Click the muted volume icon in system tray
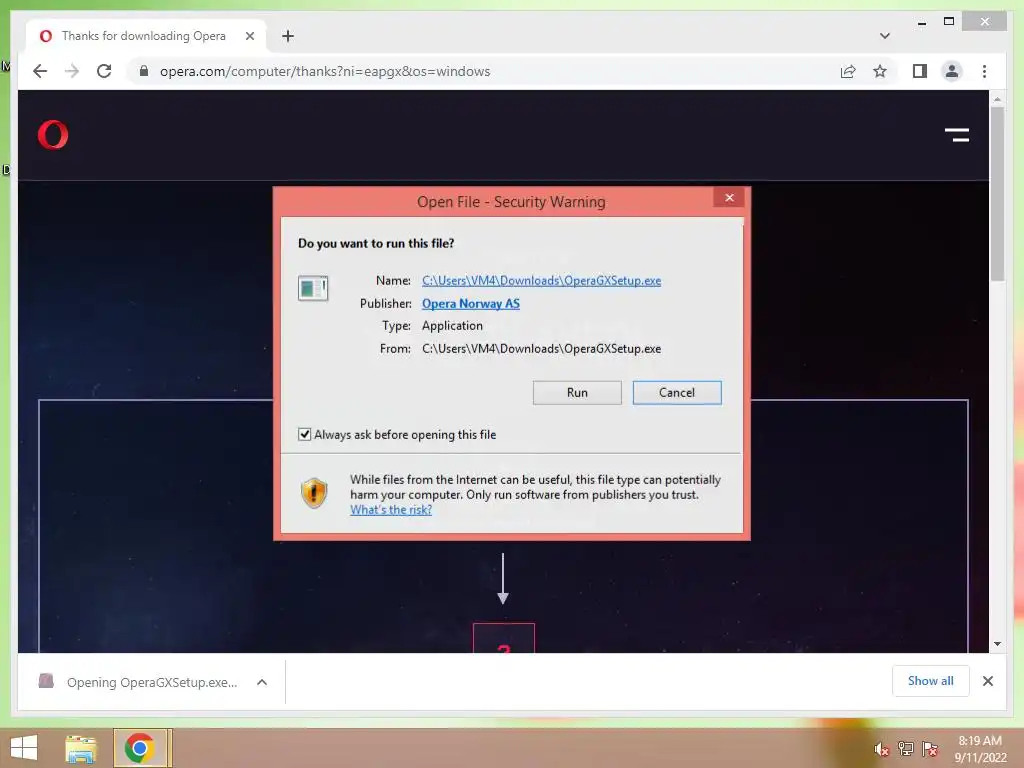 [x=881, y=749]
